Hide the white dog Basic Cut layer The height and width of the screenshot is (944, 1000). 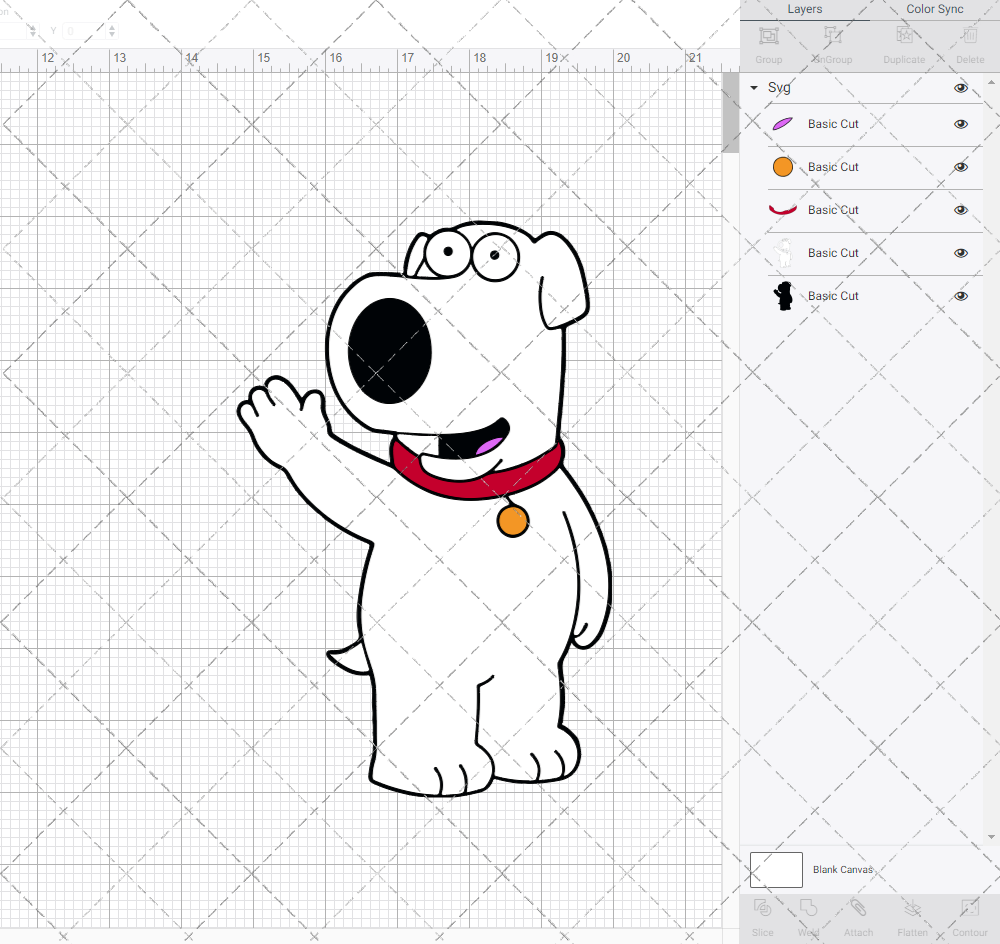[x=960, y=253]
